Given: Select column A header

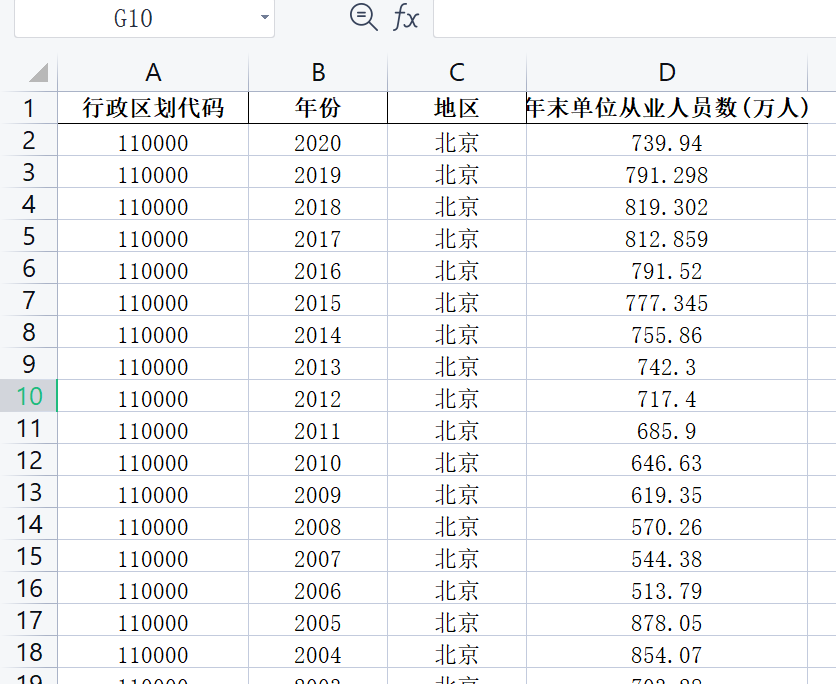Looking at the screenshot, I should 153,73.
